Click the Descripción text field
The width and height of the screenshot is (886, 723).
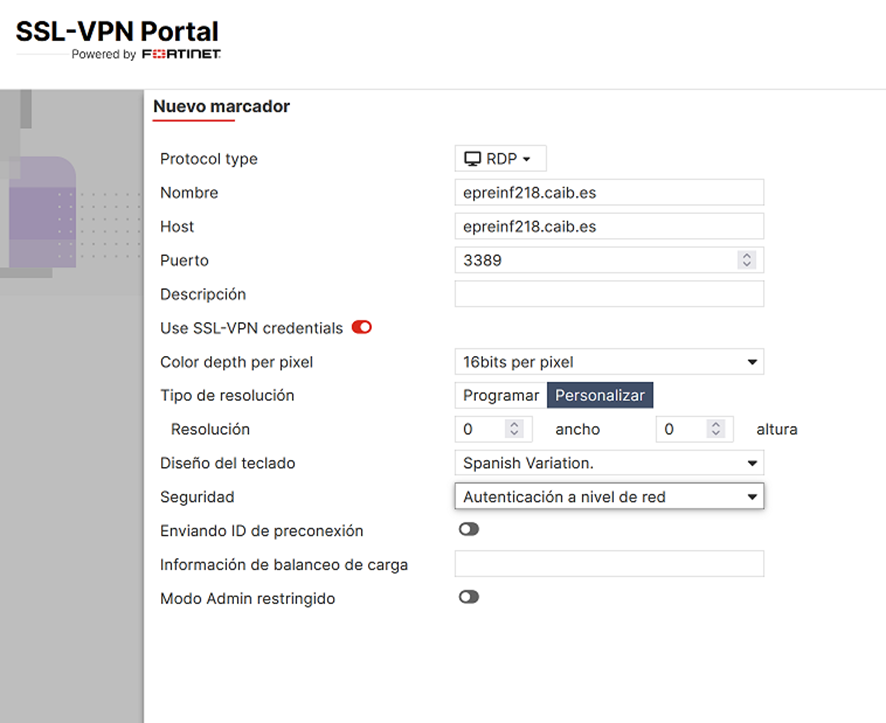tap(608, 295)
